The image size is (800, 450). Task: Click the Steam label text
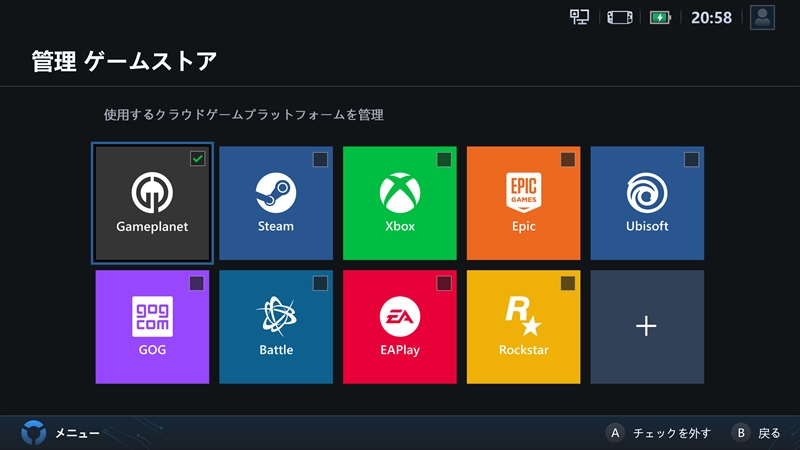(x=276, y=226)
